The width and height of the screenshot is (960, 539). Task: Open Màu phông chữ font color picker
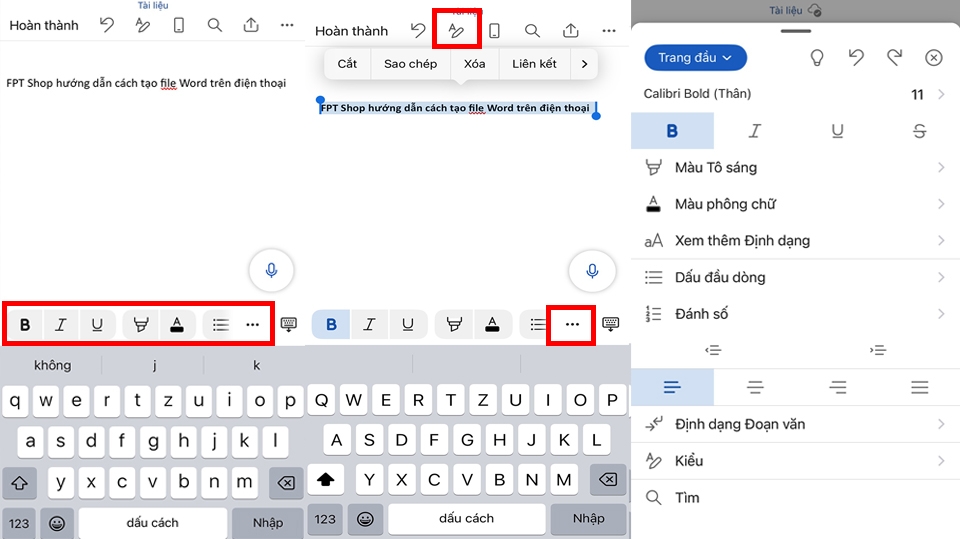(x=795, y=204)
